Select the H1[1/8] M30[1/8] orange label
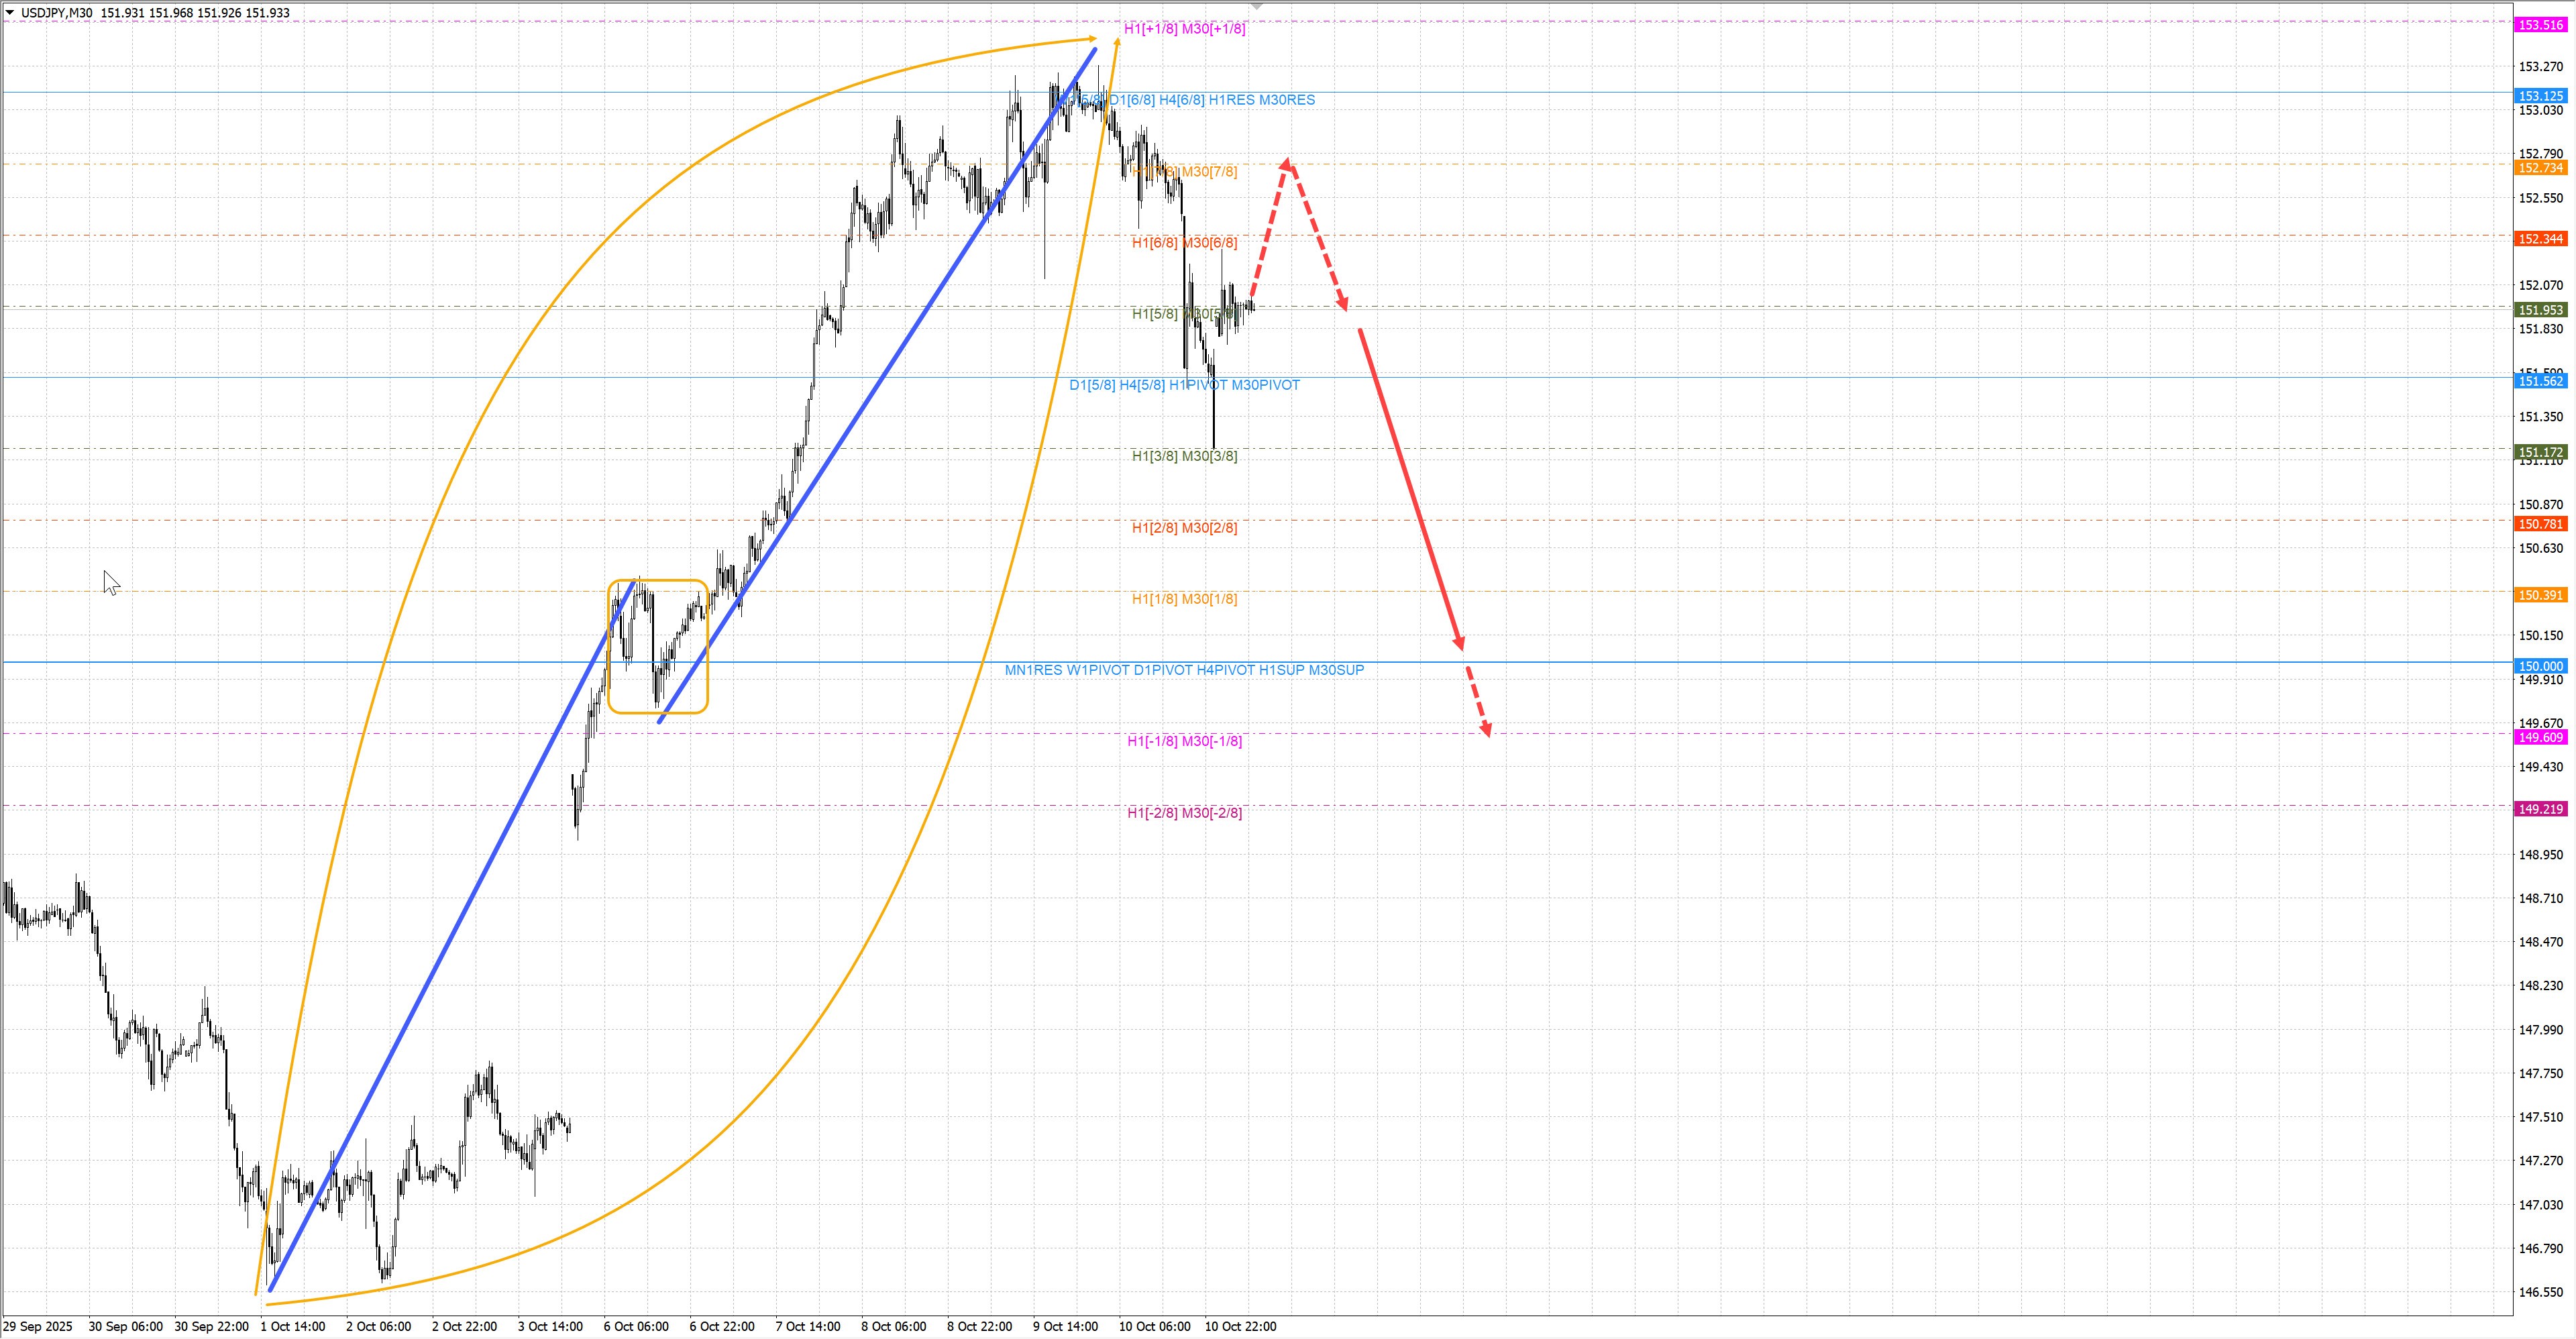 (x=1184, y=599)
